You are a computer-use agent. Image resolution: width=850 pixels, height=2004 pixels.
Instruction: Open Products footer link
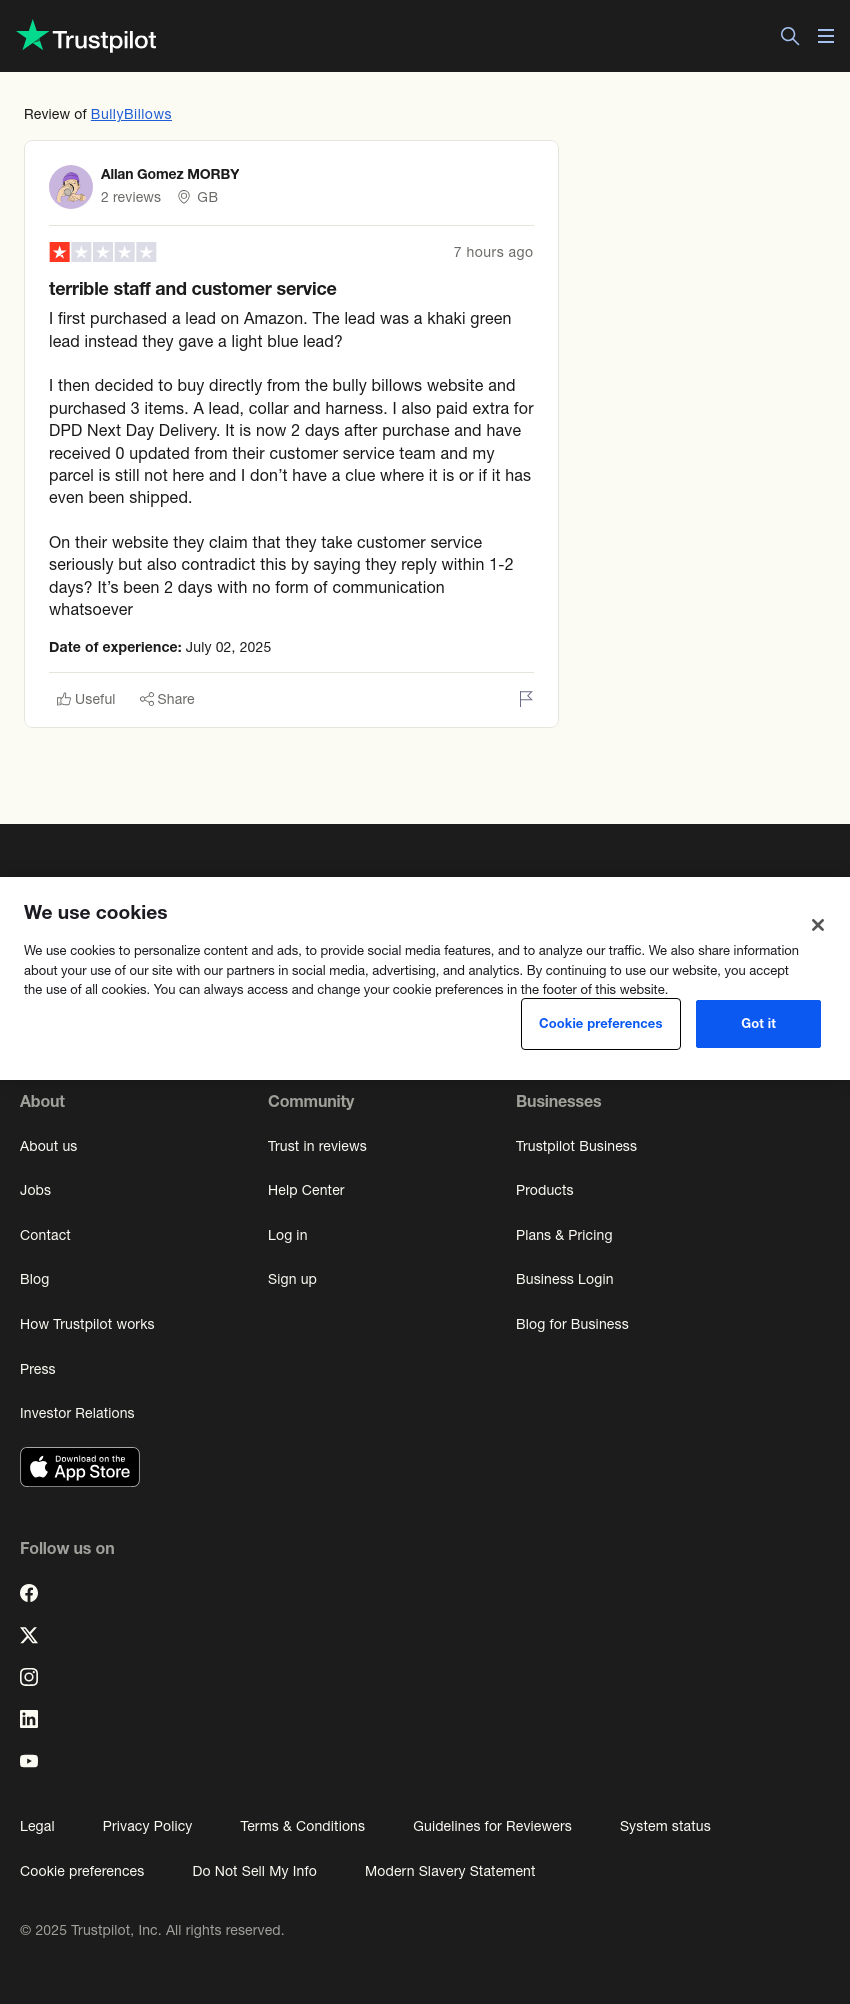click(545, 1190)
